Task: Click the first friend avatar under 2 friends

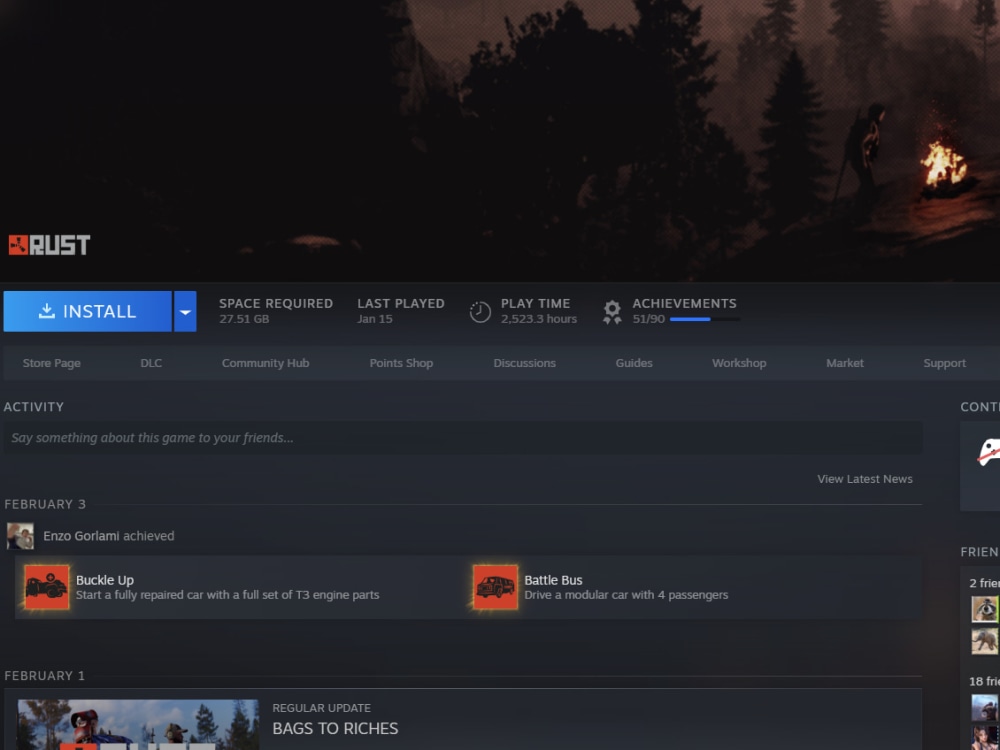Action: point(985,609)
